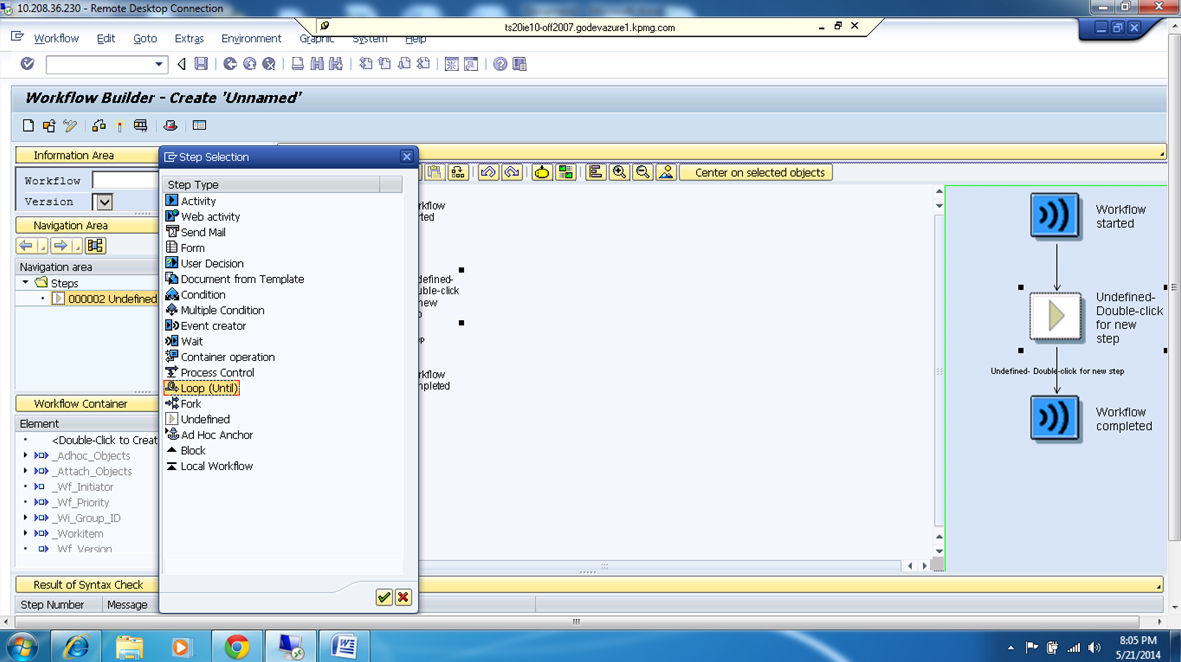This screenshot has height=662, width=1181.
Task: Open the Workflow version dropdown
Action: point(104,201)
